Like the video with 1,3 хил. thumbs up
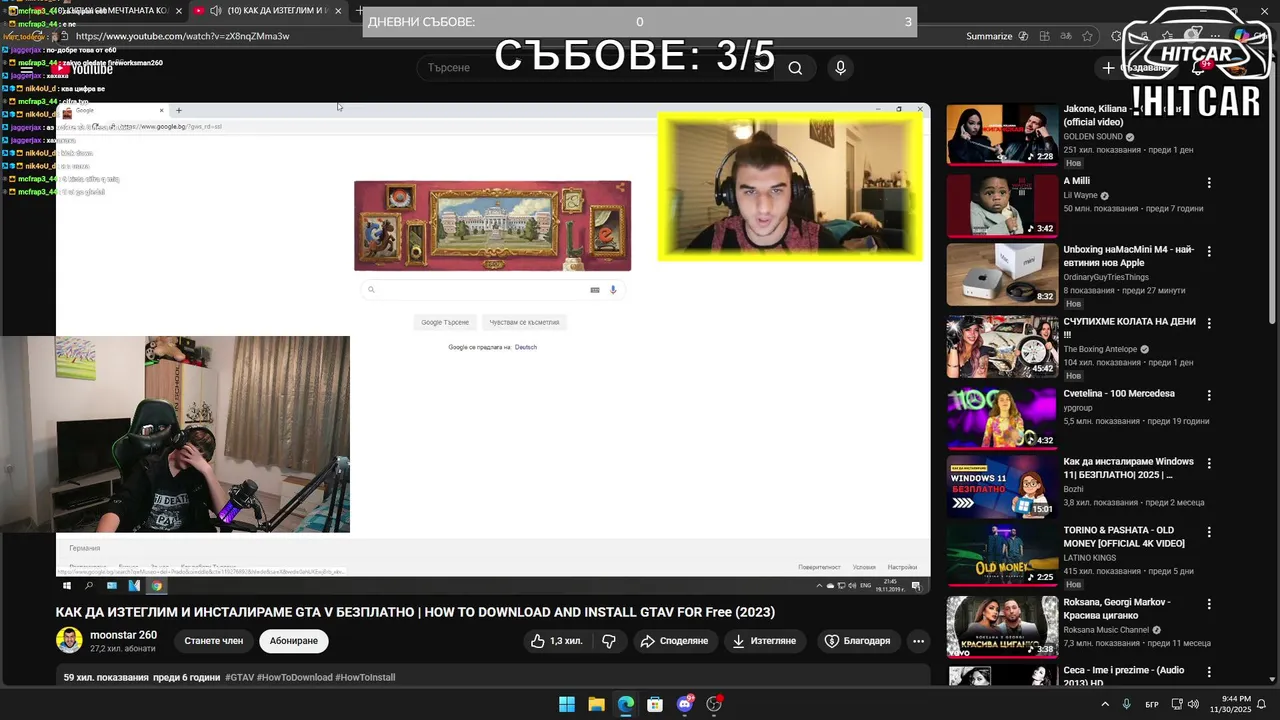This screenshot has width=1280, height=720. pyautogui.click(x=556, y=641)
